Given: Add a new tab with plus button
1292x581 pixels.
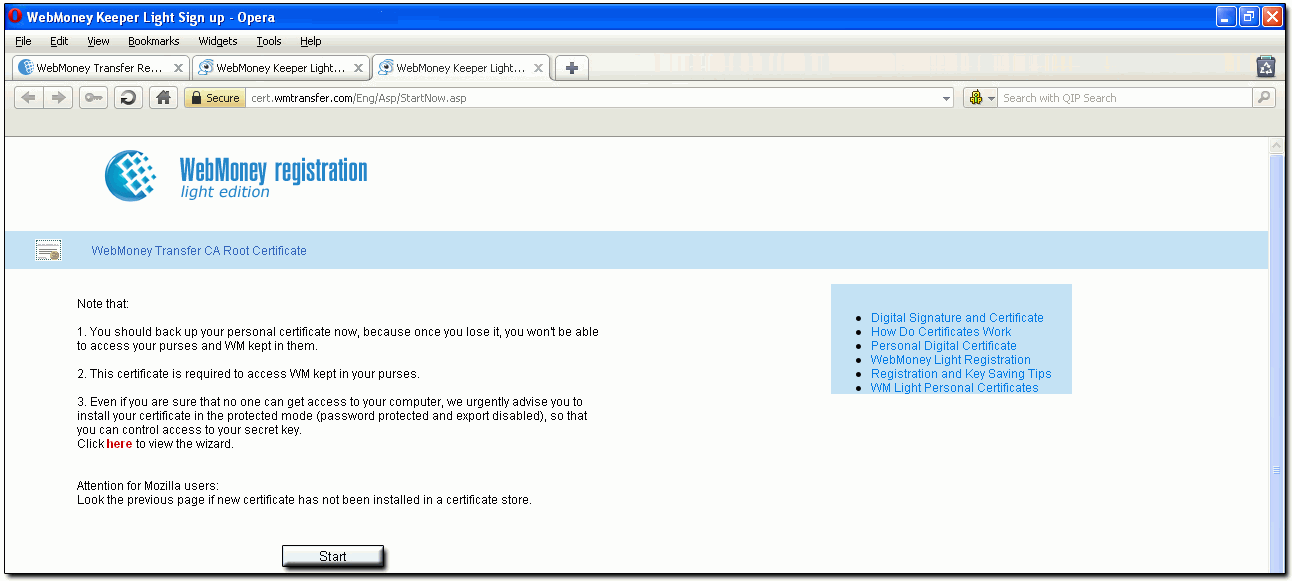Looking at the screenshot, I should coord(572,68).
